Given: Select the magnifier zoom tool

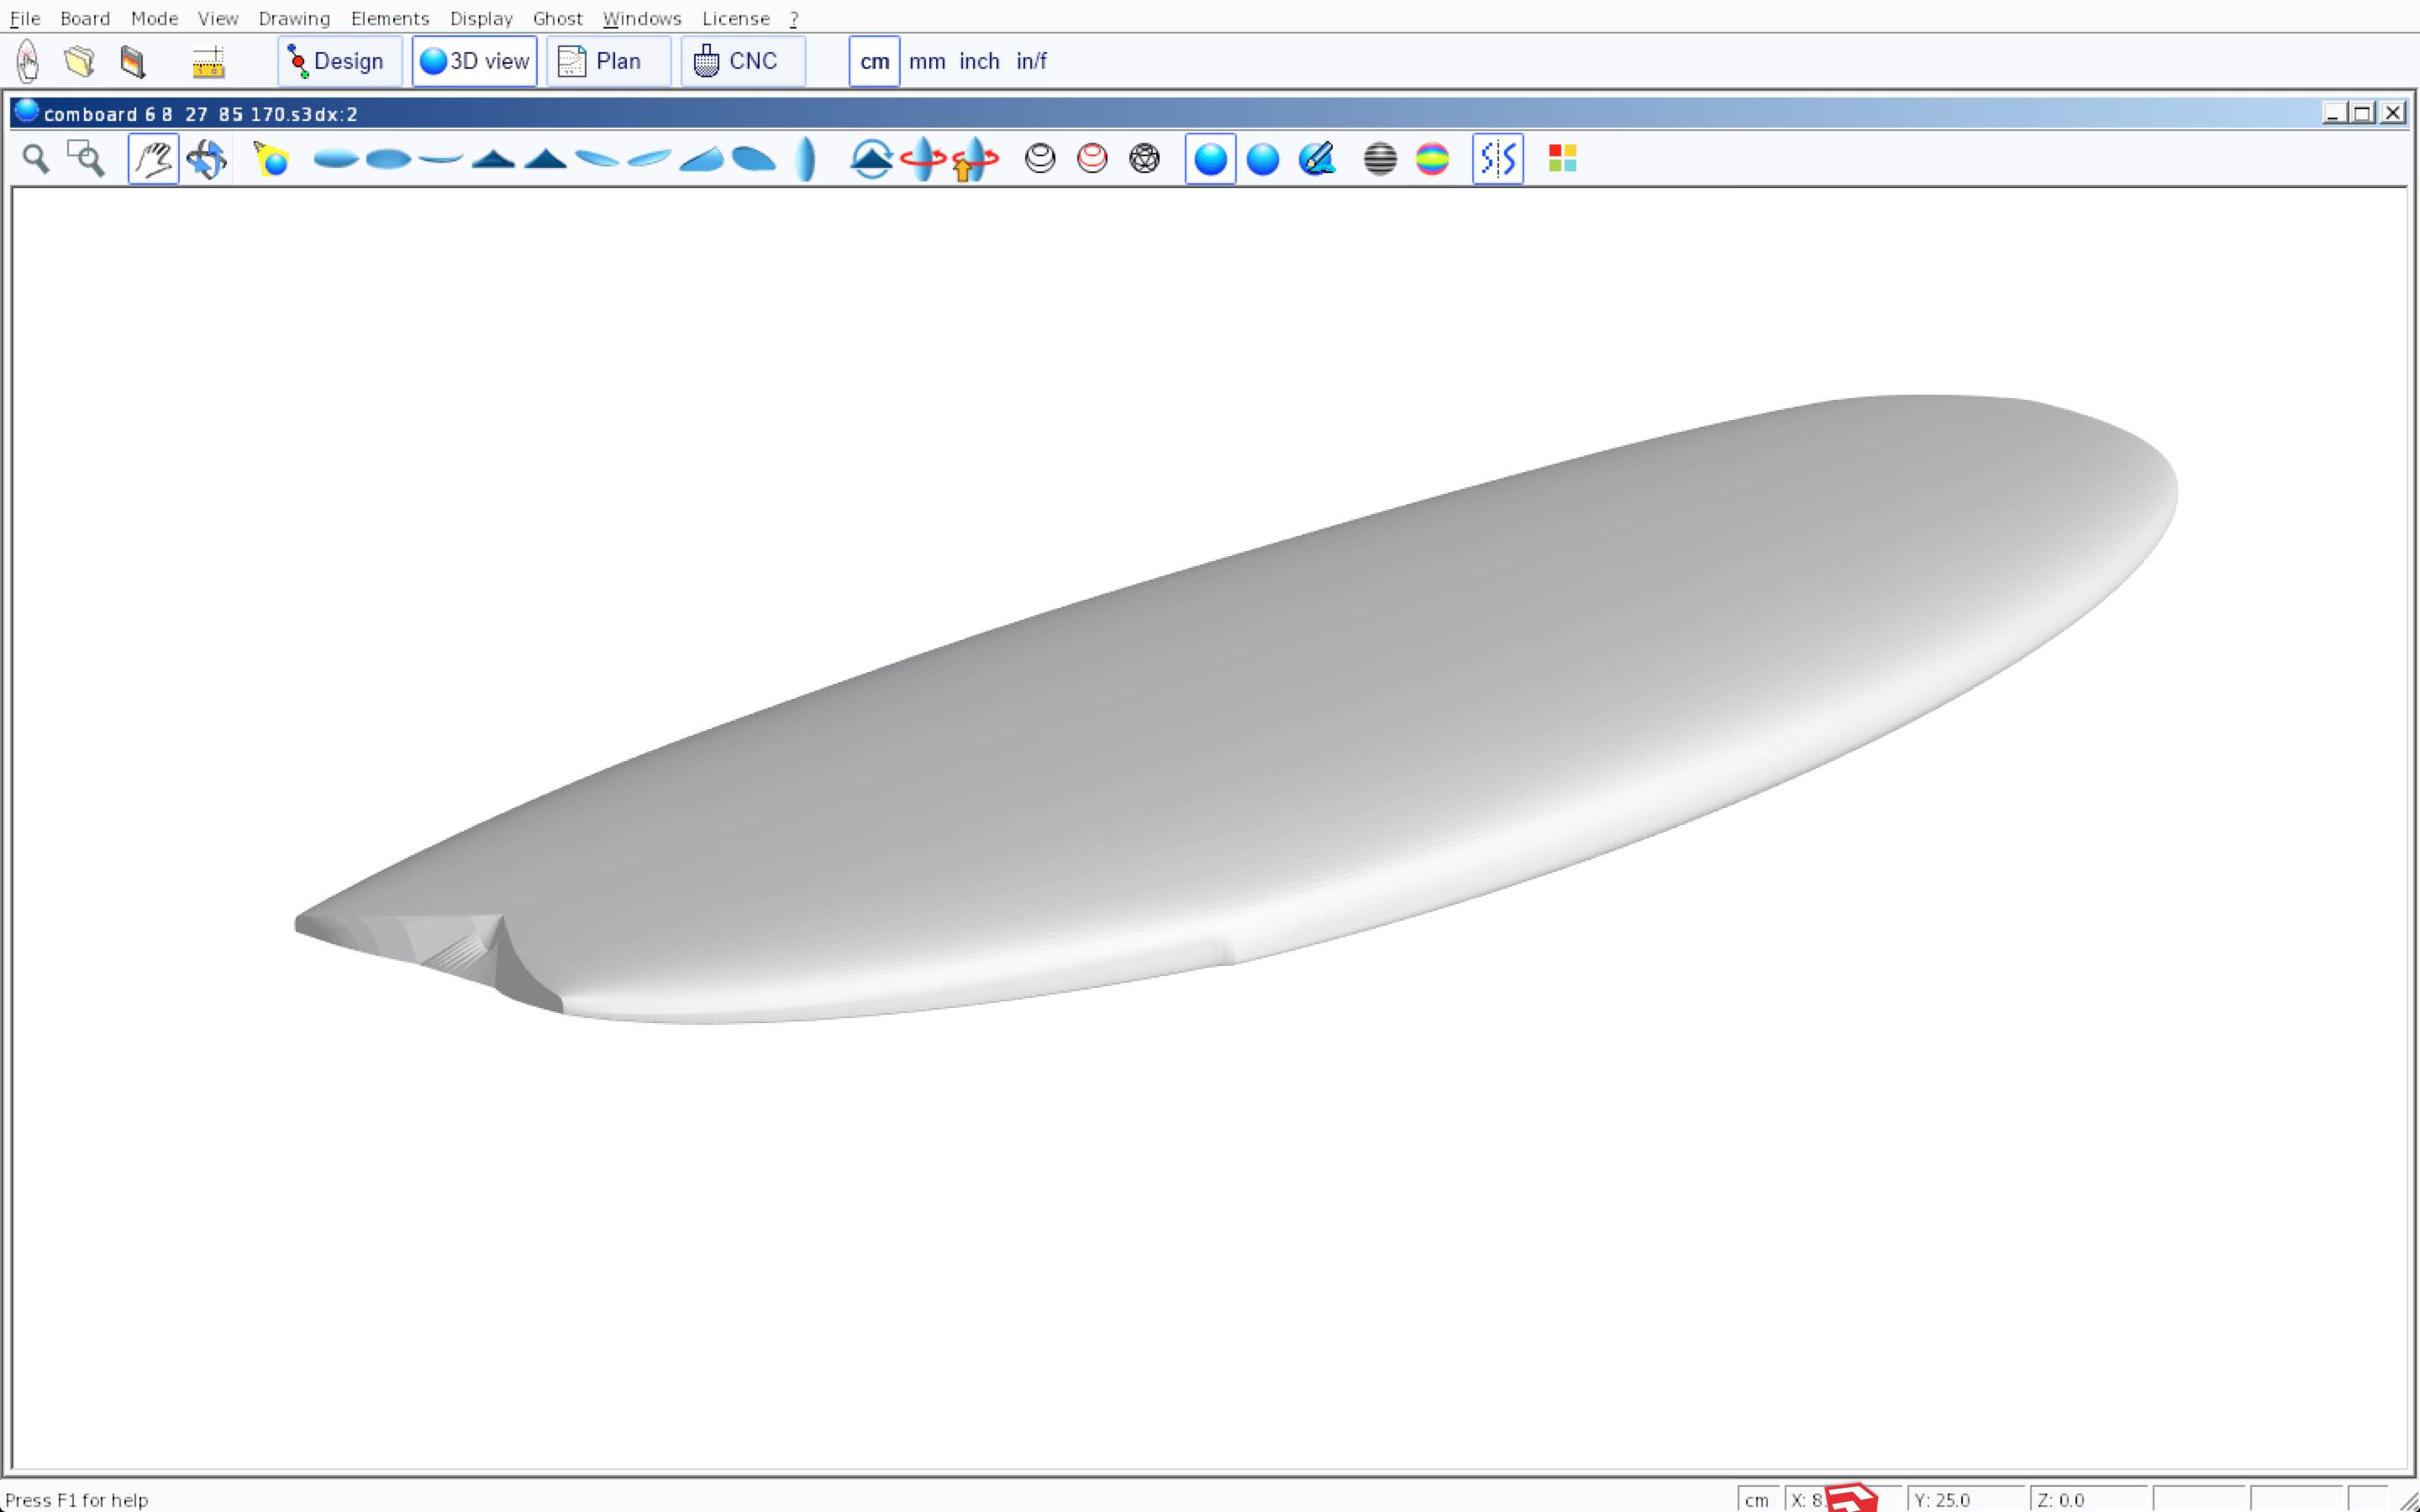Looking at the screenshot, I should point(36,159).
